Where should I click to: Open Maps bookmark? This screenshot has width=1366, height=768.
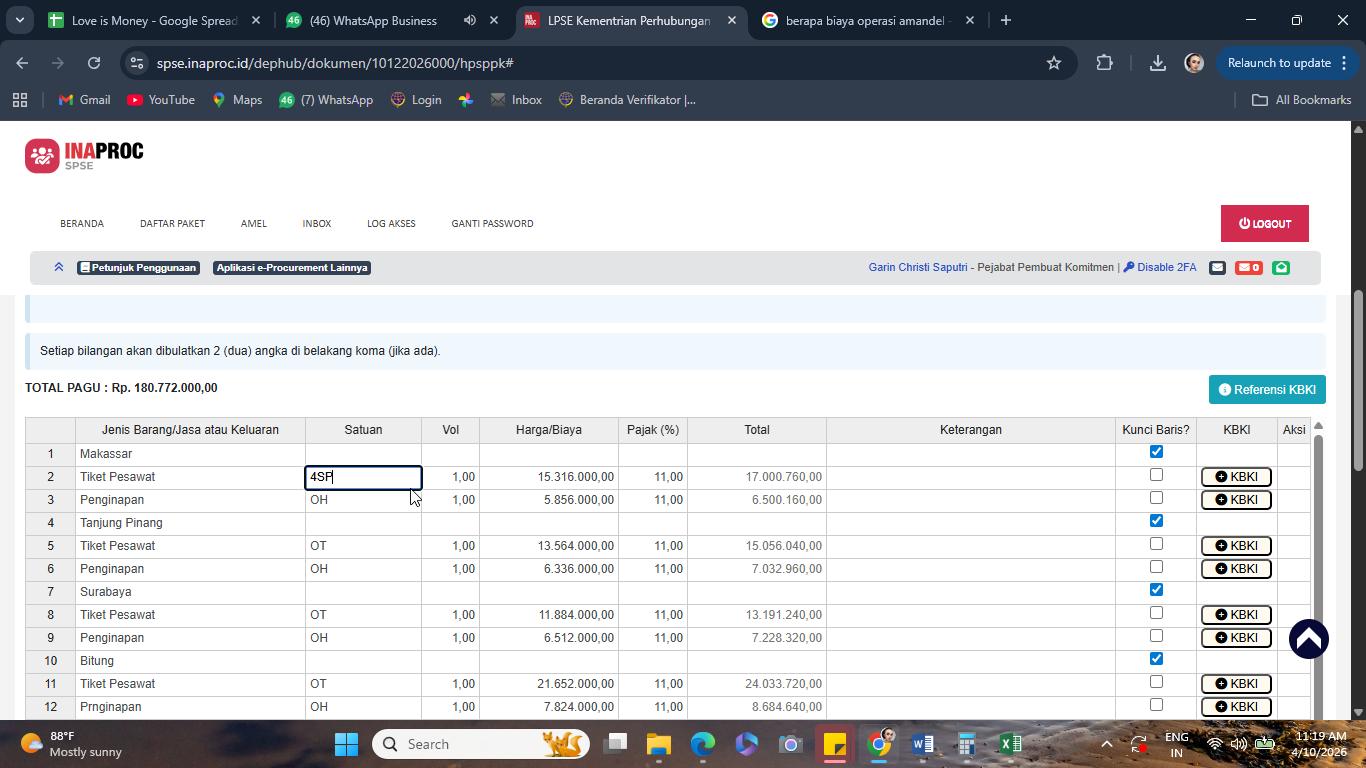click(237, 100)
